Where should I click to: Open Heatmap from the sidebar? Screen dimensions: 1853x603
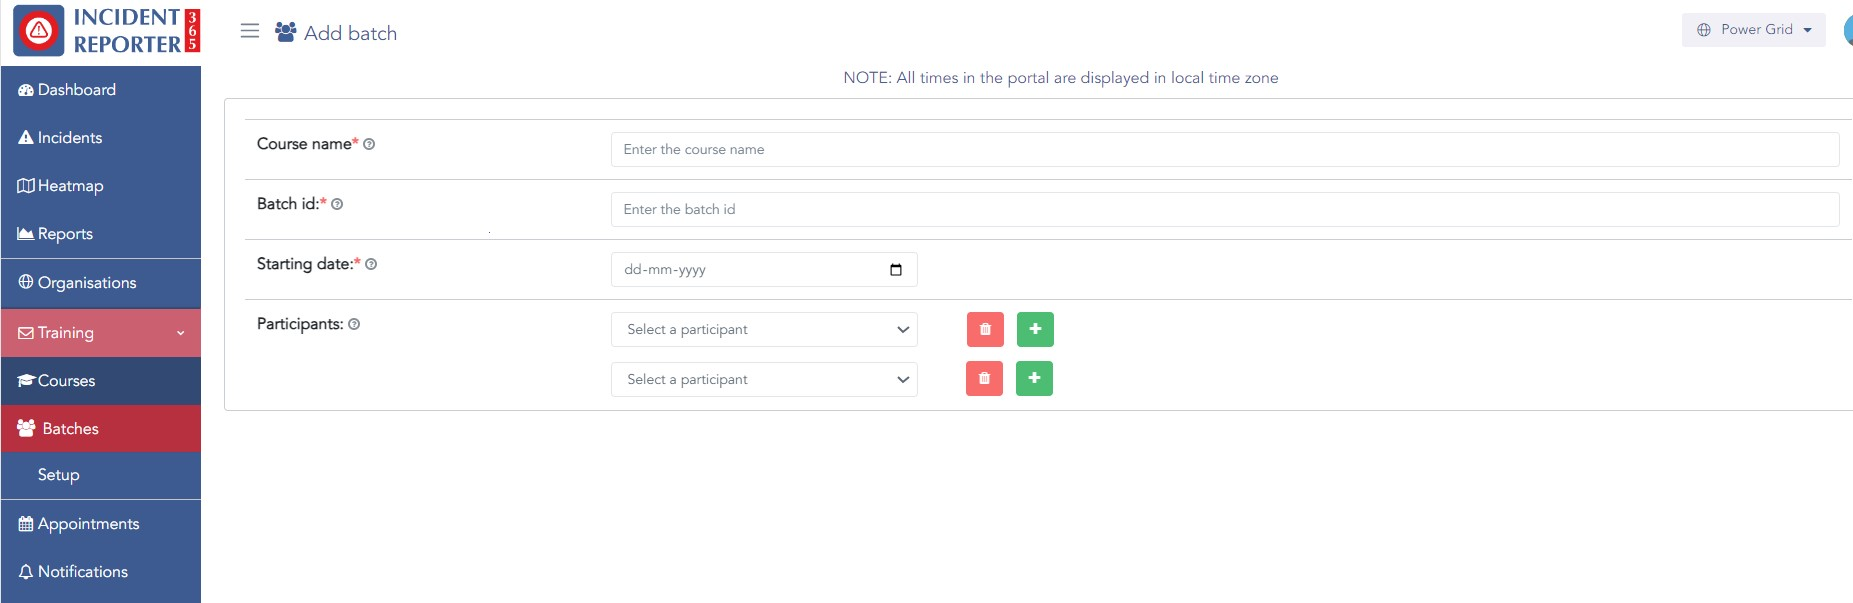pyautogui.click(x=70, y=186)
